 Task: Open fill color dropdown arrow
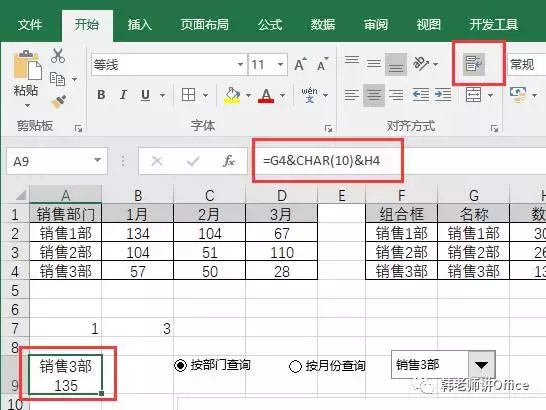pyautogui.click(x=248, y=95)
